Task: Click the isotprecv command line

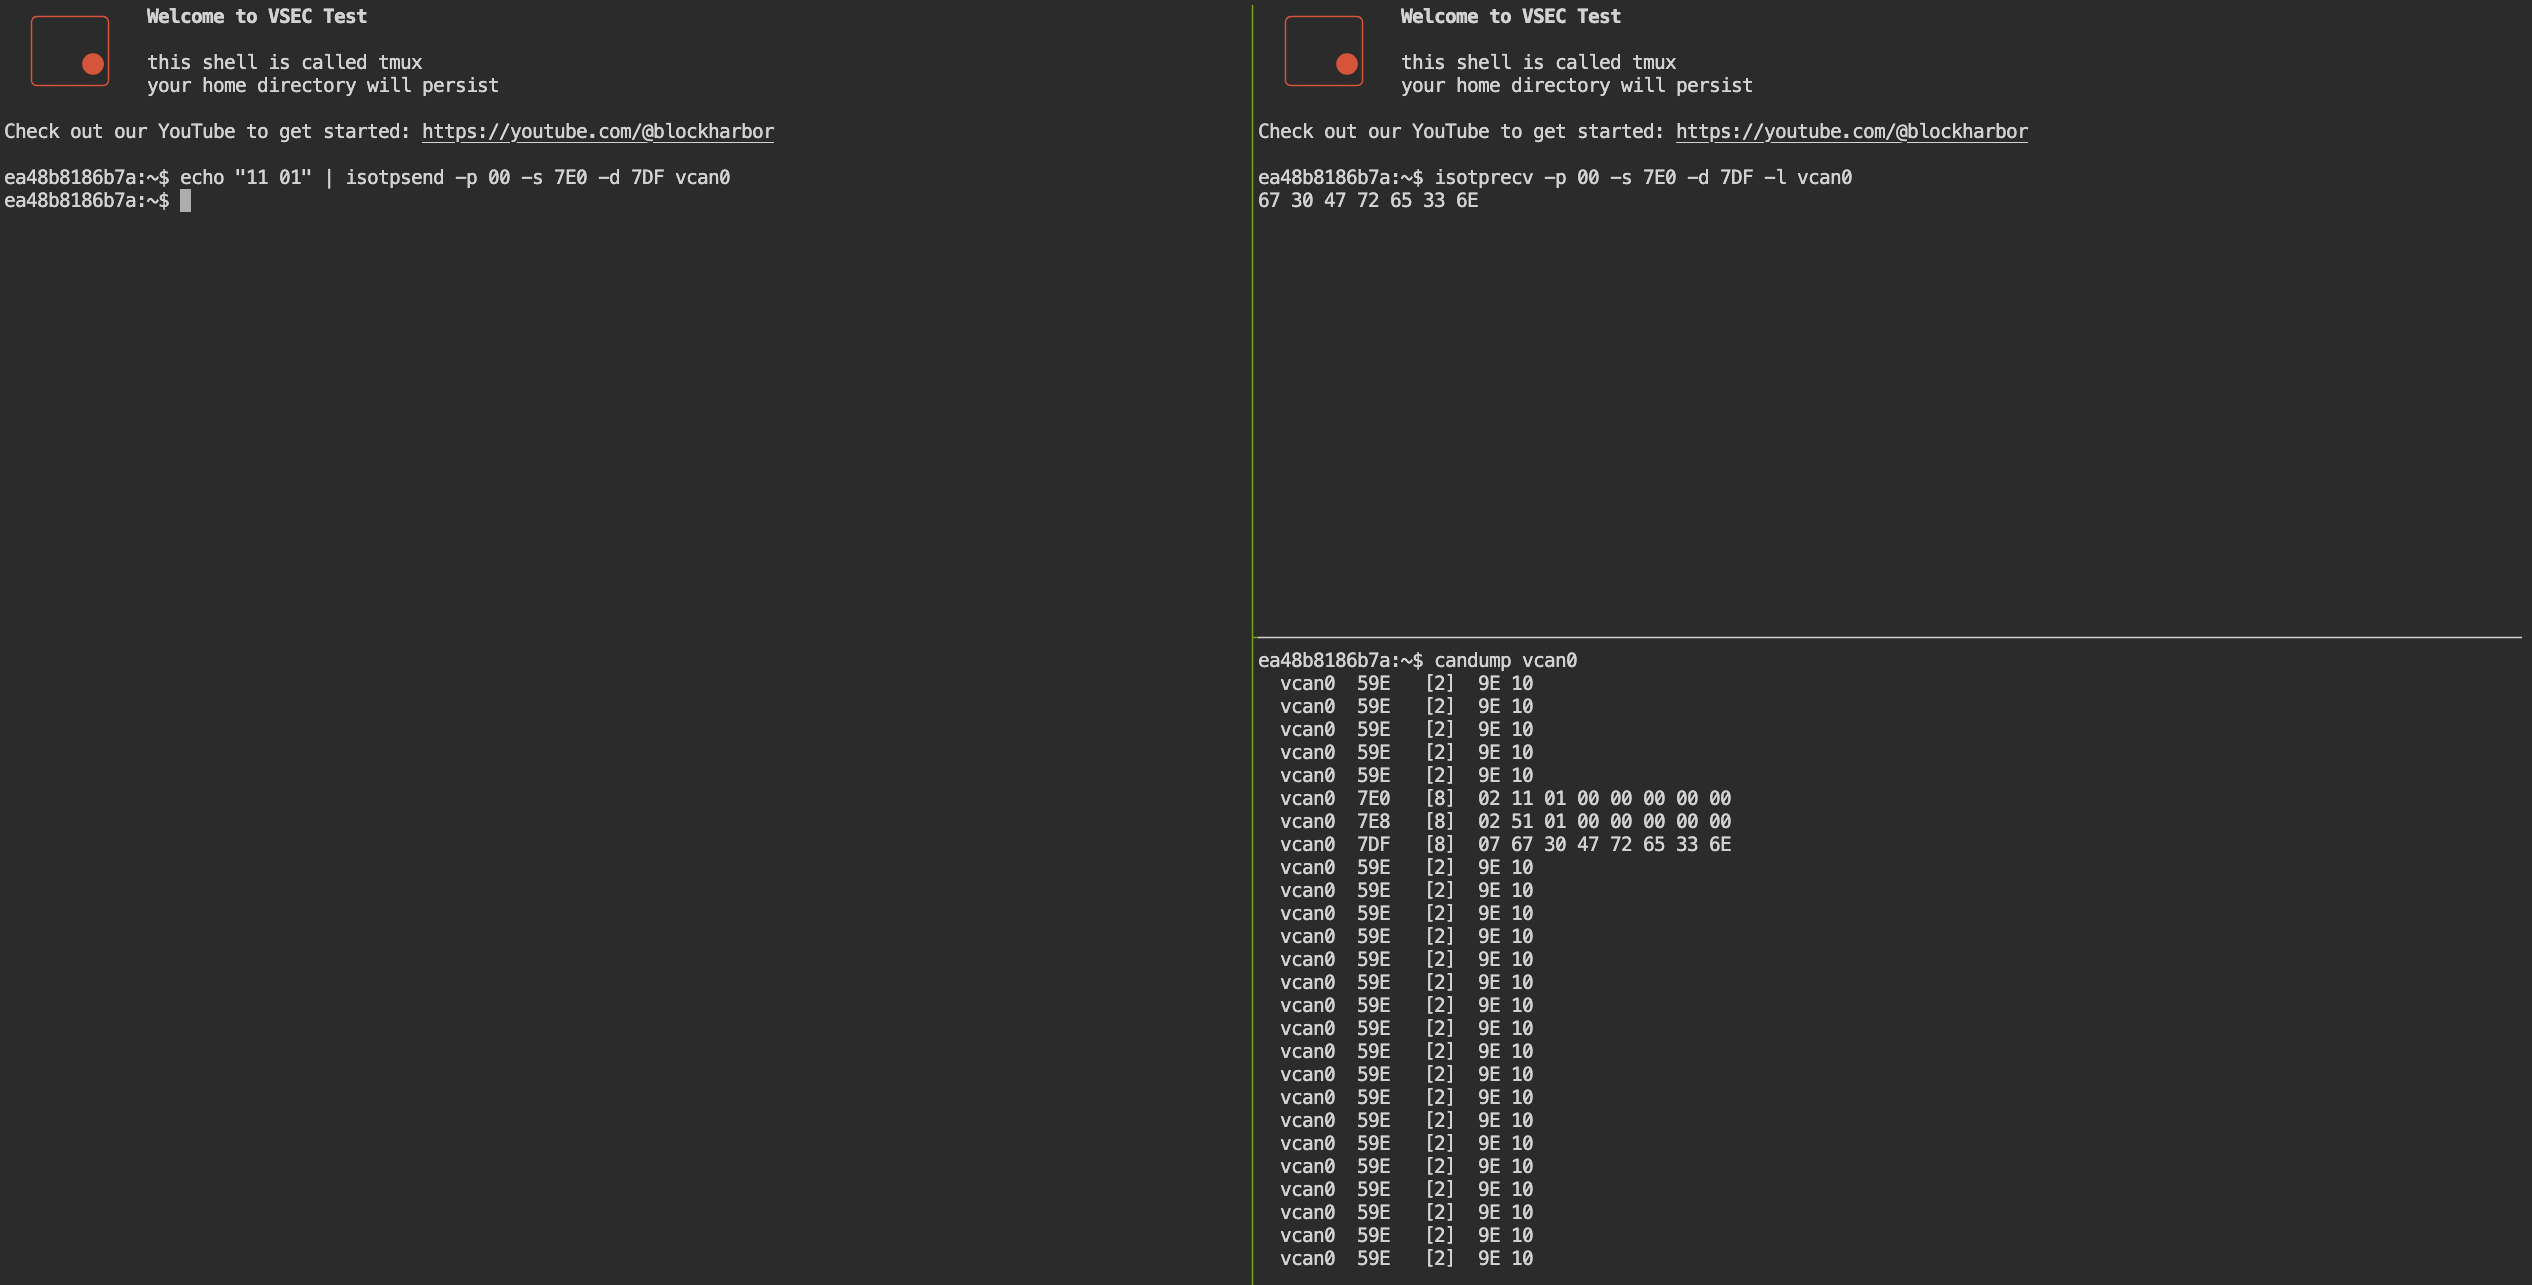Action: (x=1555, y=178)
